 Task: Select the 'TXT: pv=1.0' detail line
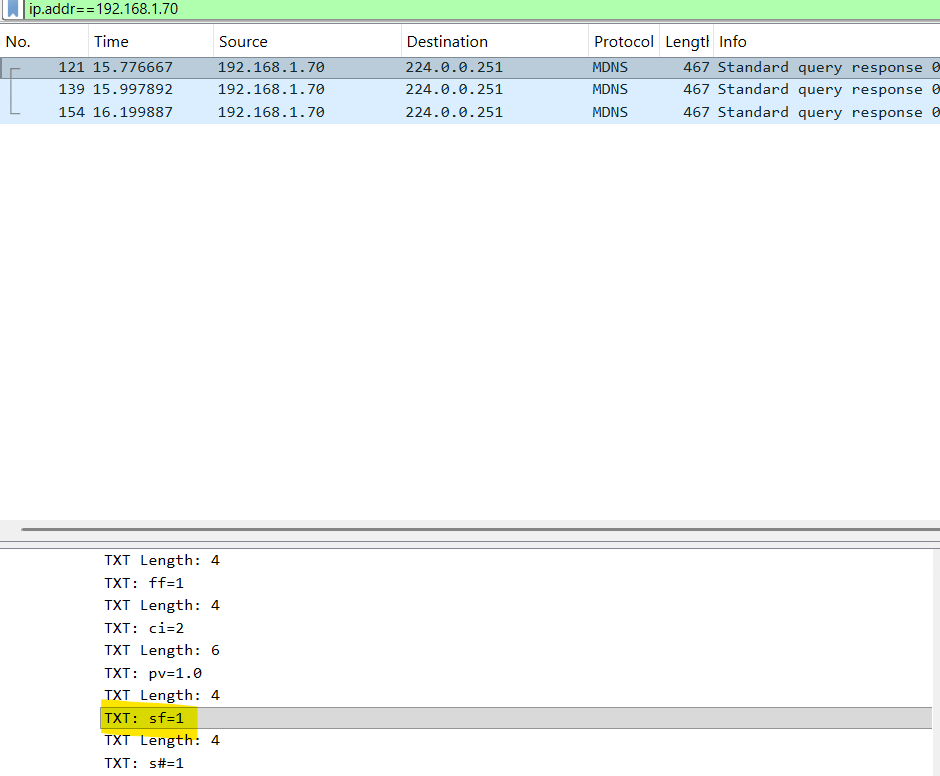coord(153,673)
